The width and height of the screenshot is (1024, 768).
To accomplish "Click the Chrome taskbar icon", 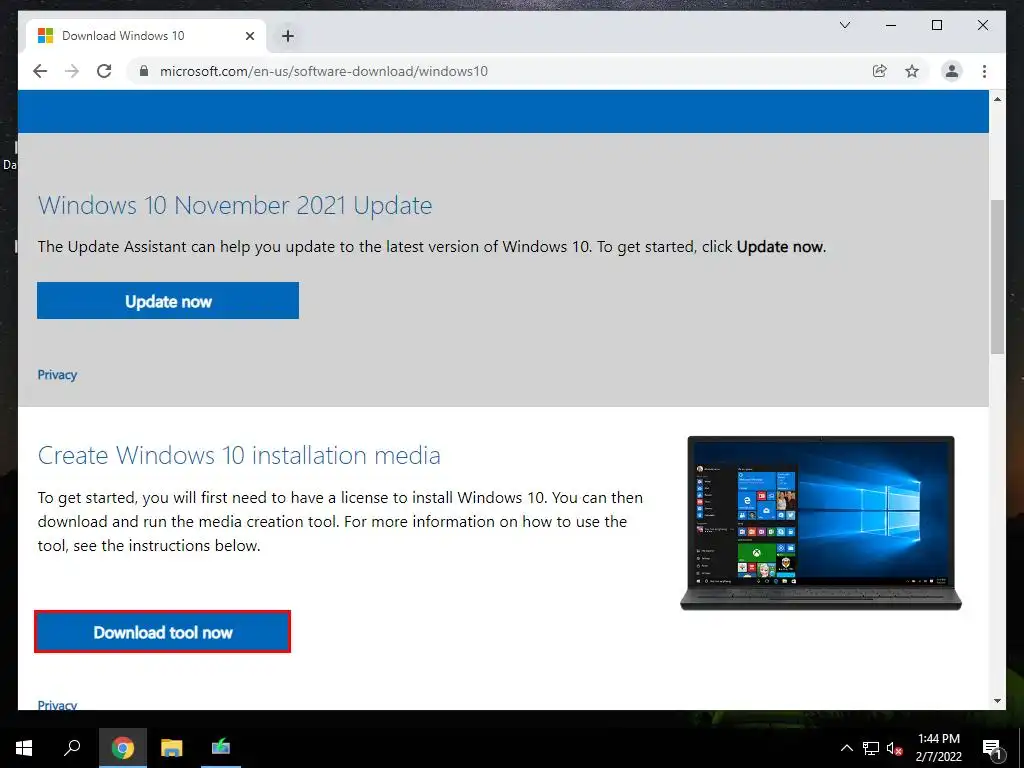I will point(123,748).
